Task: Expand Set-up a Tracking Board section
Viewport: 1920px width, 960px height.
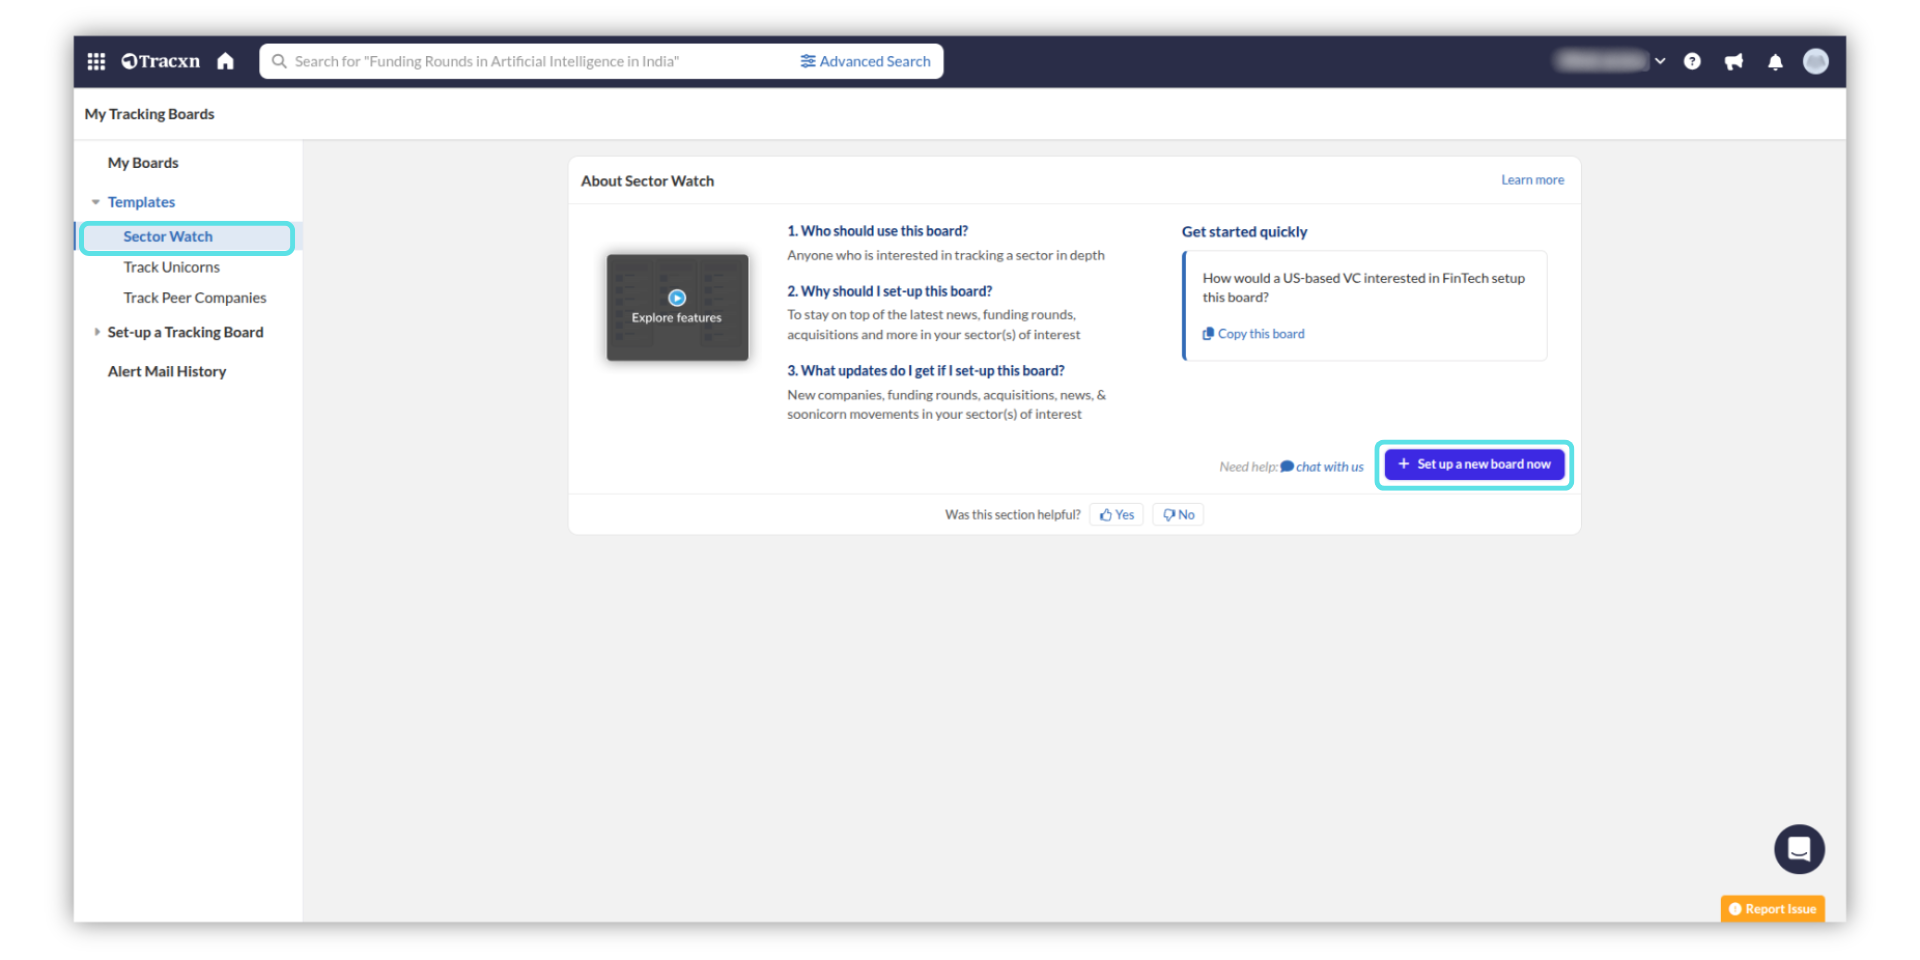Action: pos(96,332)
